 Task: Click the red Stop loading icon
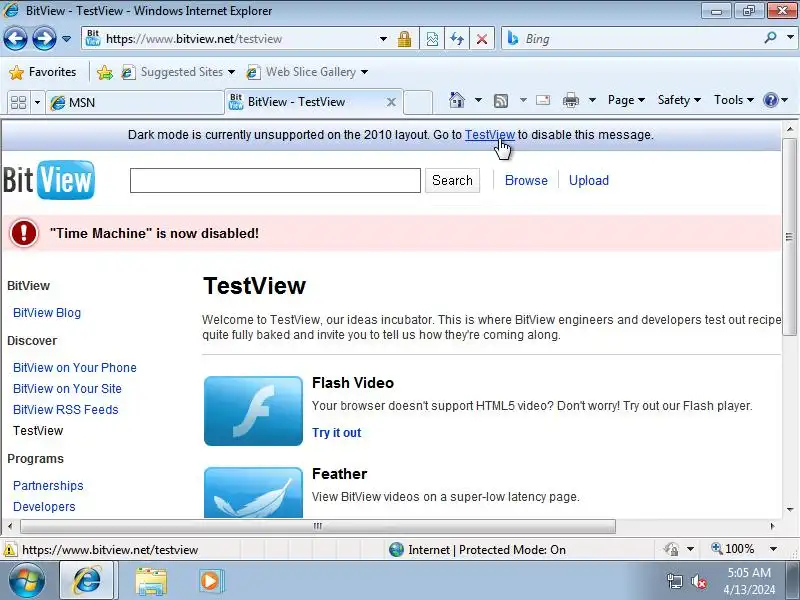coord(482,39)
